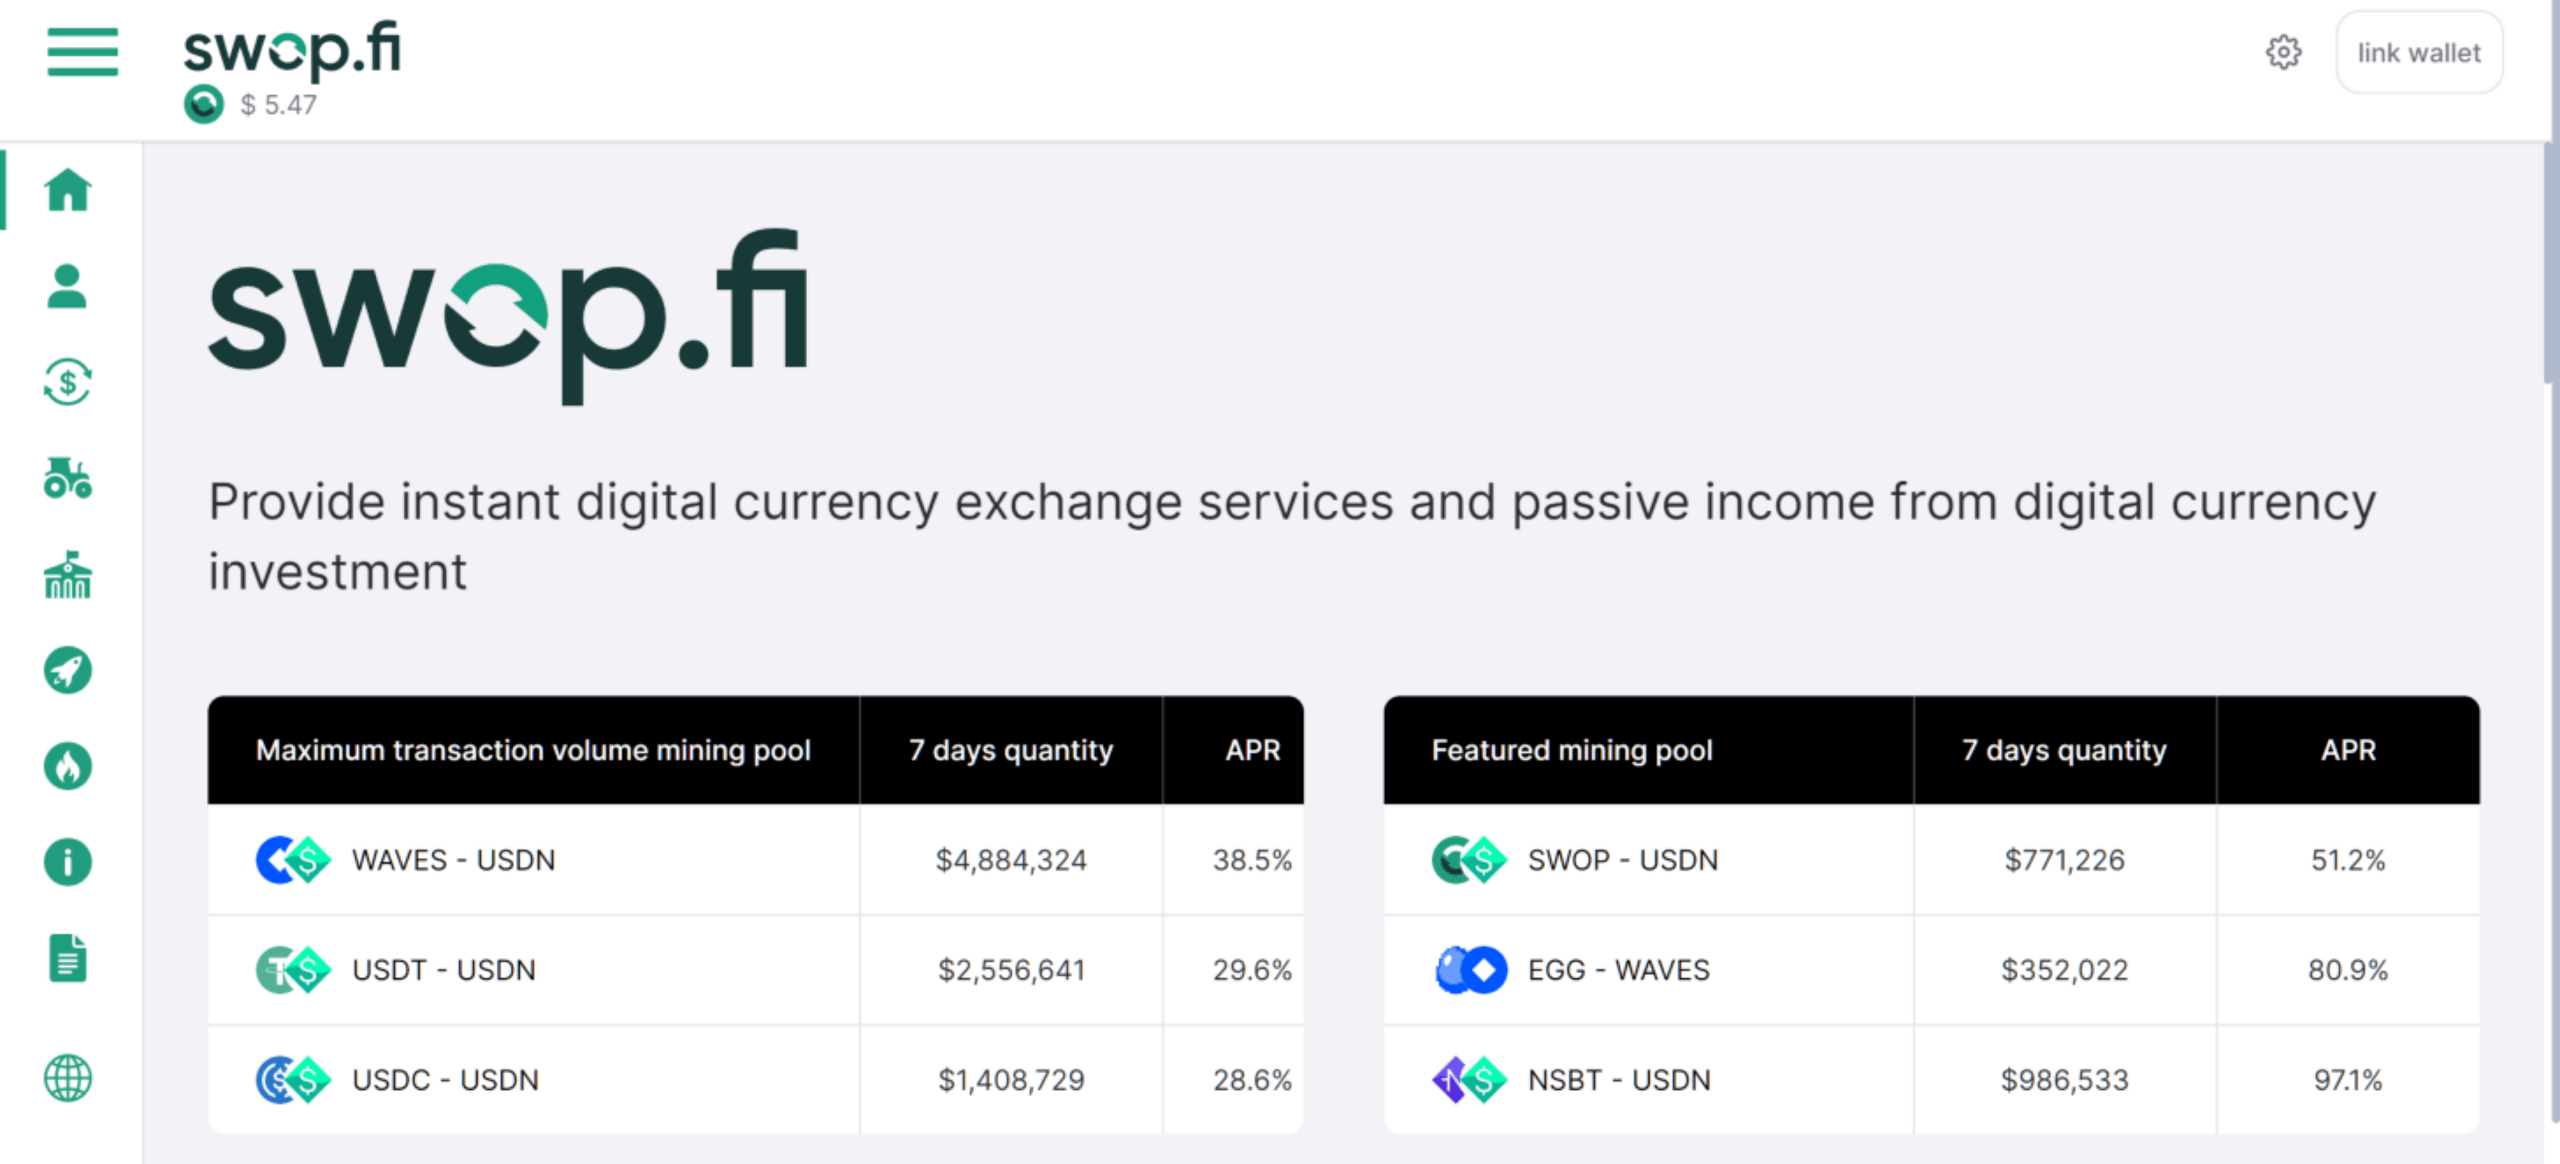2560x1164 pixels.
Task: Click the launchpad/rocket icon
Action: pos(67,671)
